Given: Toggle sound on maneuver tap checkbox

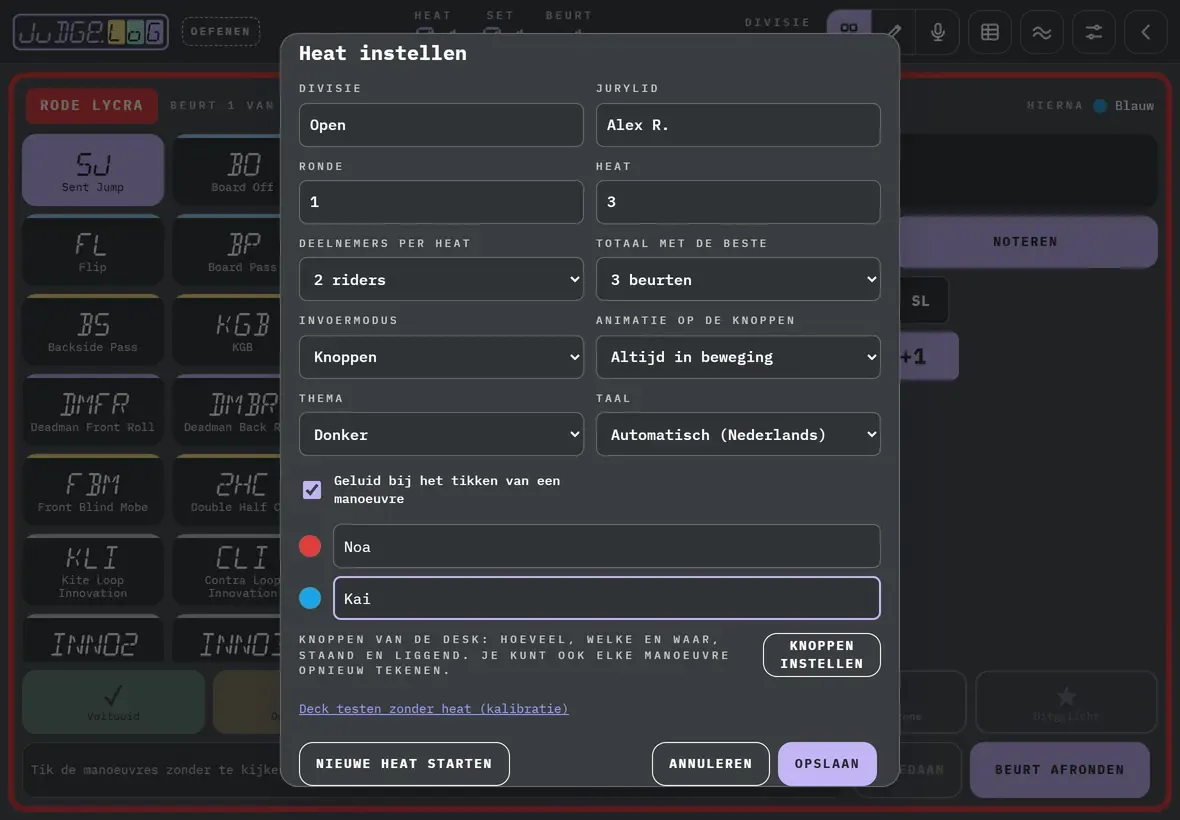Looking at the screenshot, I should click(x=312, y=490).
